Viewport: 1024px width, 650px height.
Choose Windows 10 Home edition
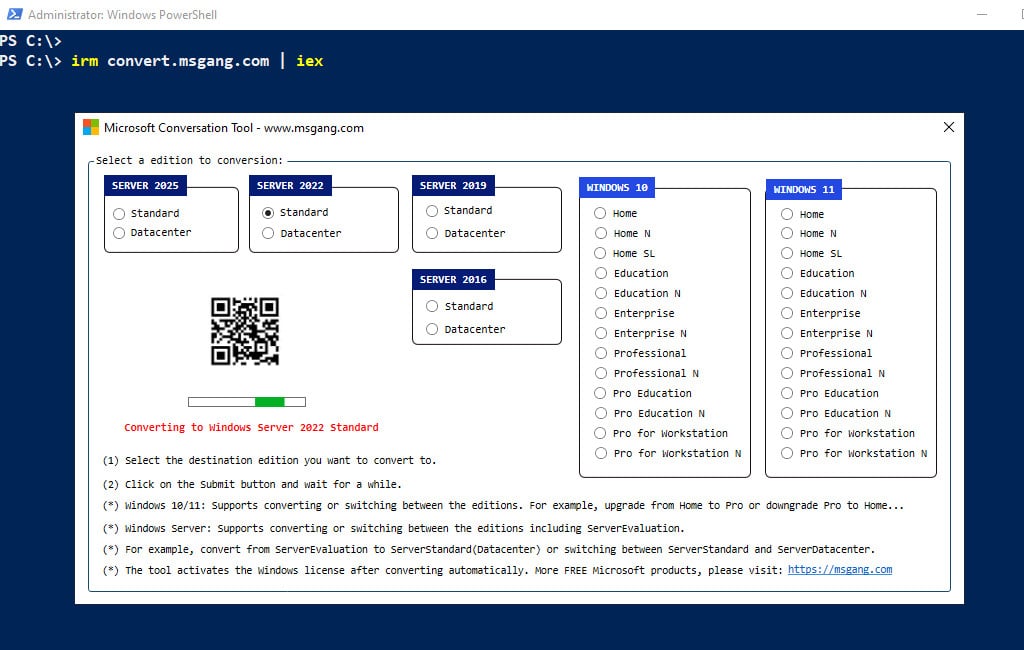600,213
